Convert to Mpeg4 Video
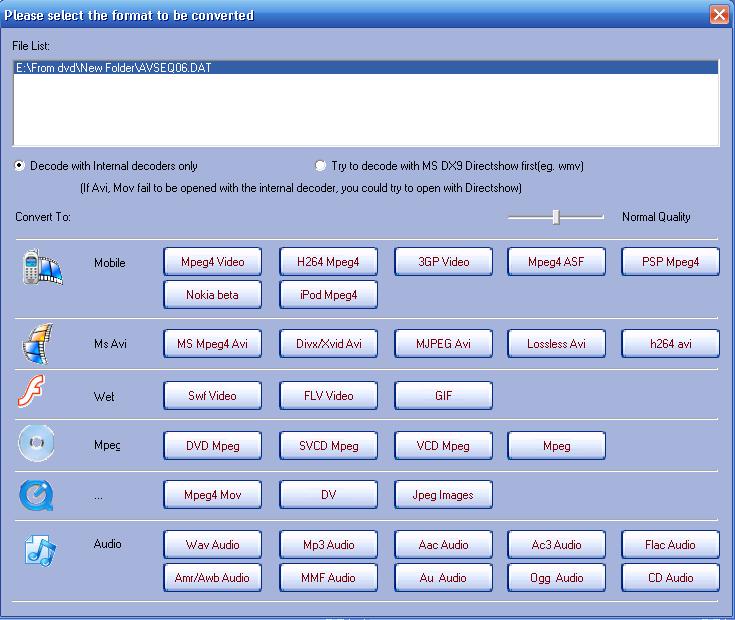Screen dimensions: 735x620 point(212,261)
